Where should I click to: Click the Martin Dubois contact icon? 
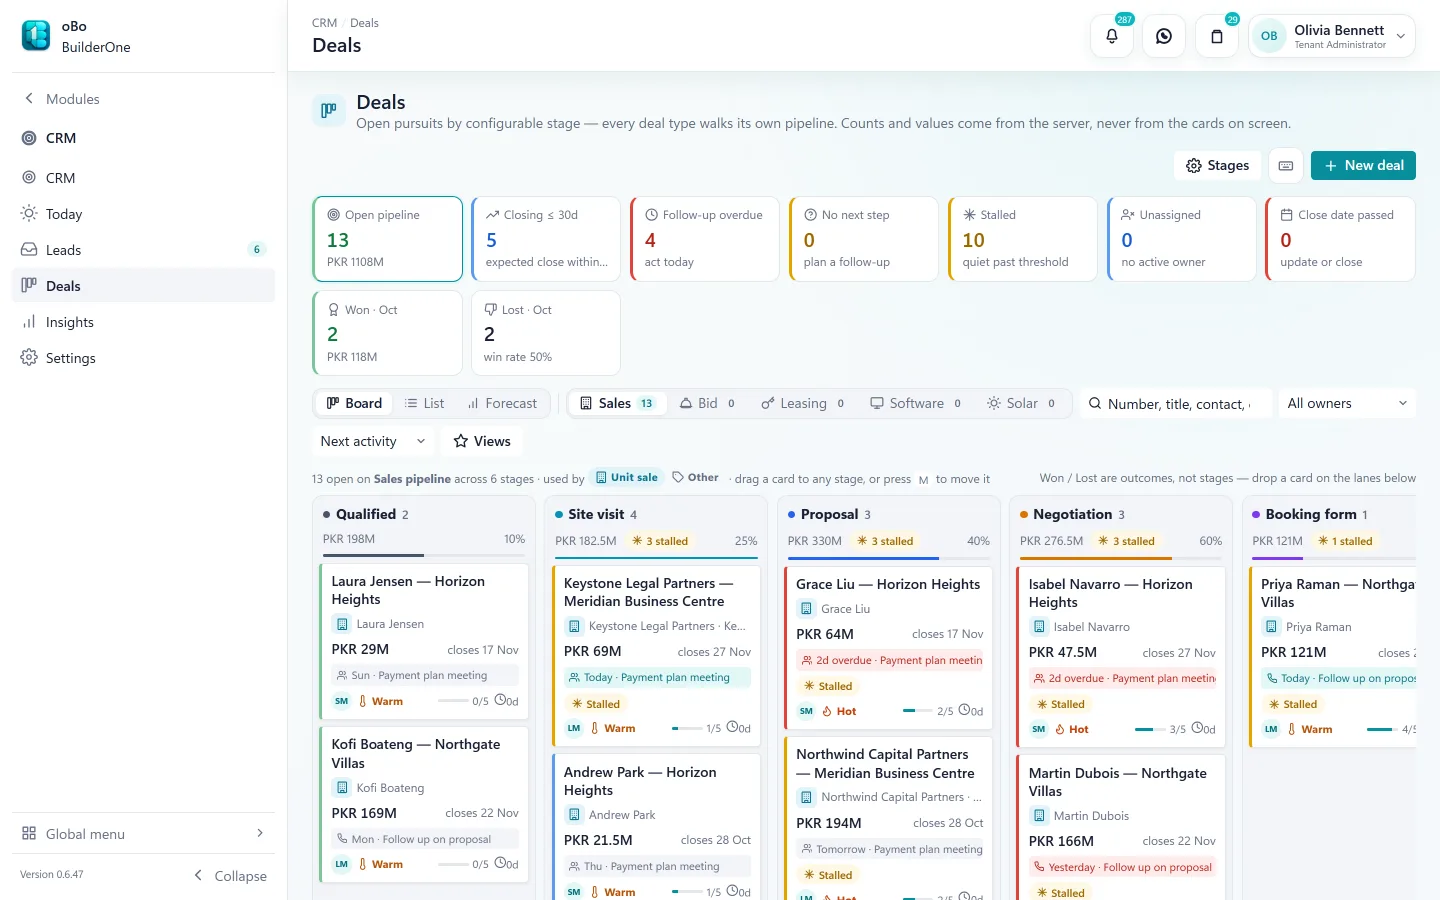click(1039, 816)
